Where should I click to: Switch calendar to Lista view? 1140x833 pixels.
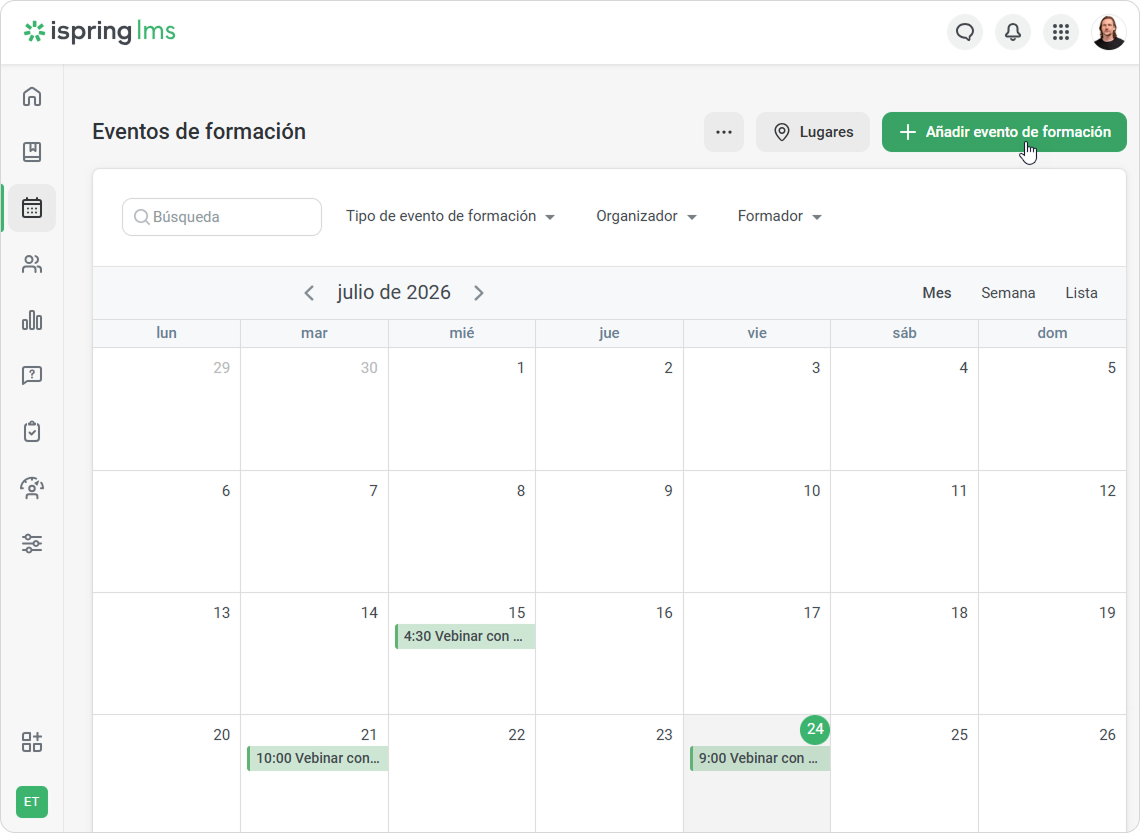point(1081,293)
